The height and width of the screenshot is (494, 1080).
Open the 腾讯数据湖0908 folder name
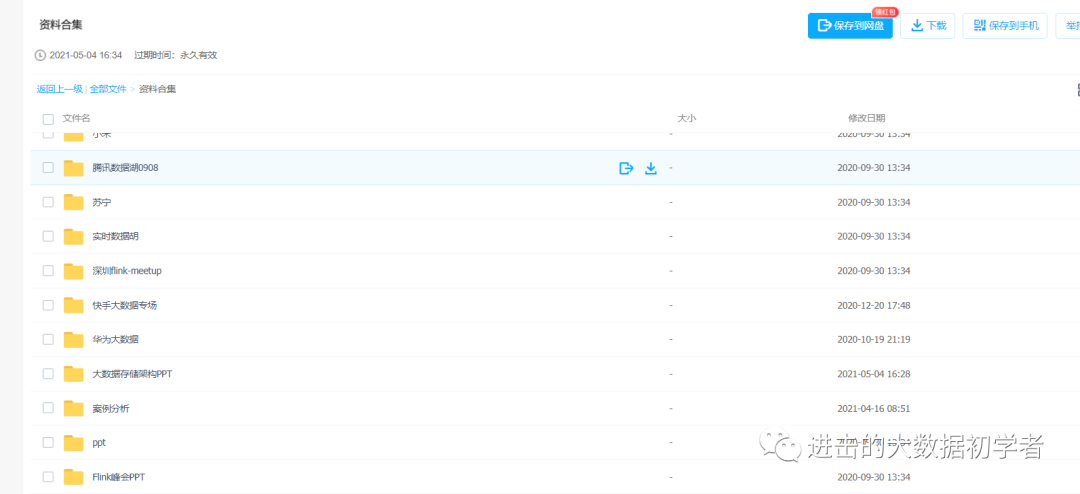[125, 167]
